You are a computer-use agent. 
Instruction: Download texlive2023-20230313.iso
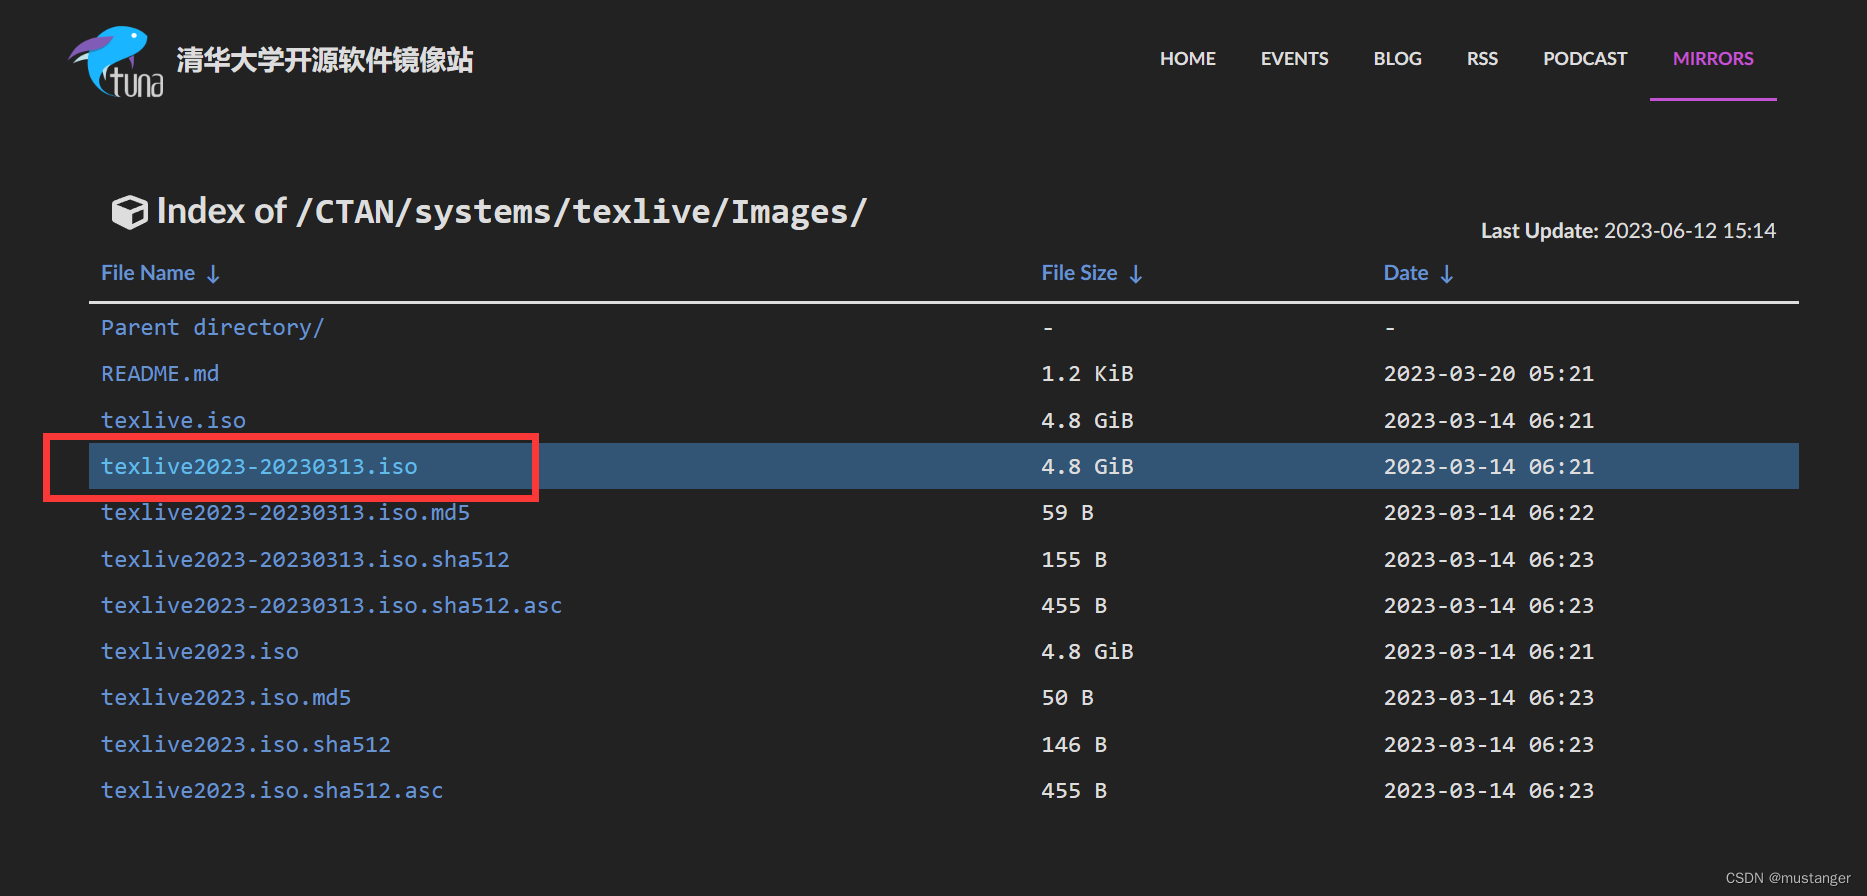point(259,466)
